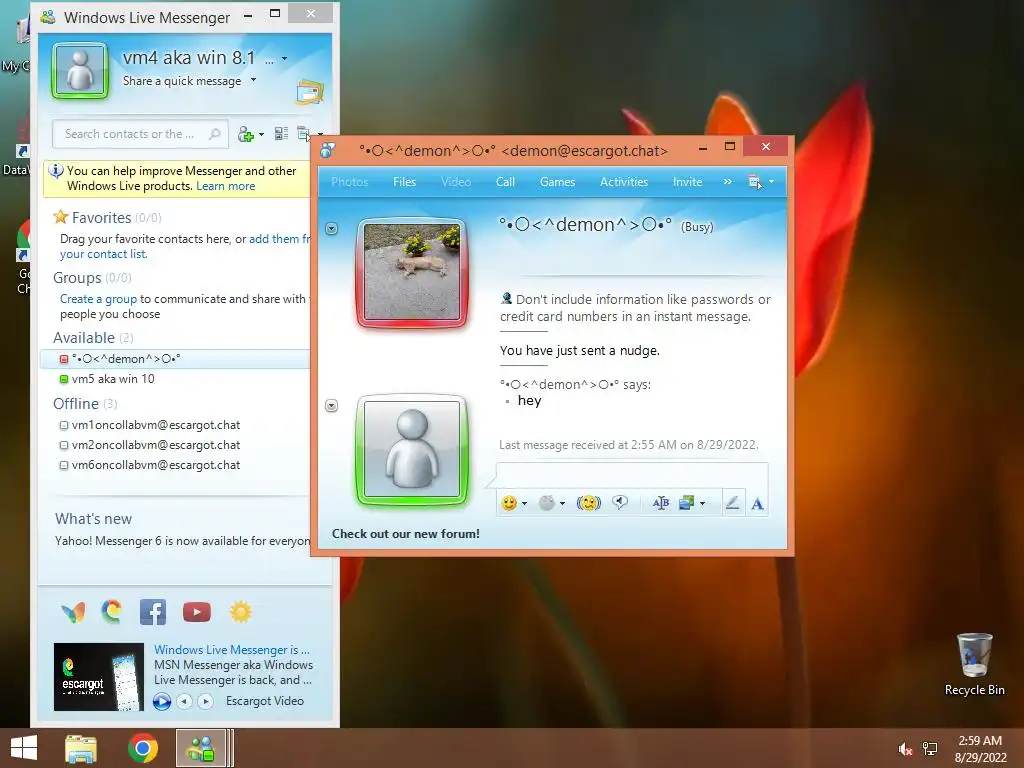The width and height of the screenshot is (1024, 768).
Task: Open the show menu icon in Messenger
Action: point(303,134)
